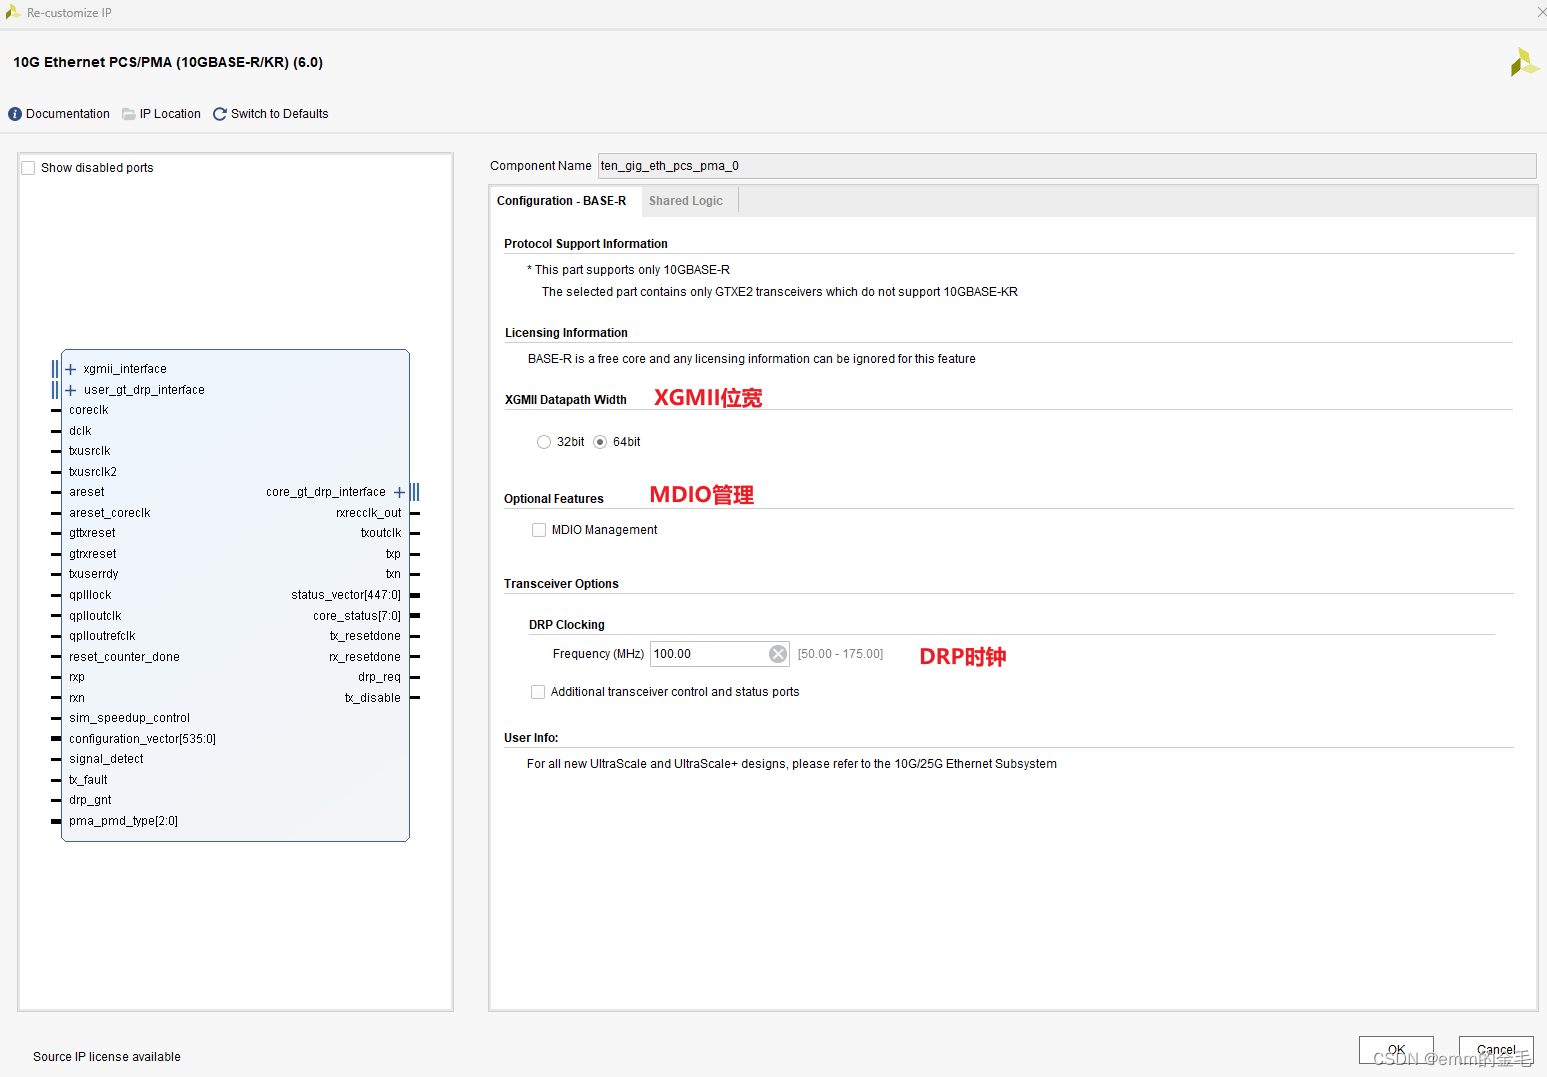Select the pma_pmd_type[2:0] port label
Image resolution: width=1547 pixels, height=1077 pixels.
123,821
